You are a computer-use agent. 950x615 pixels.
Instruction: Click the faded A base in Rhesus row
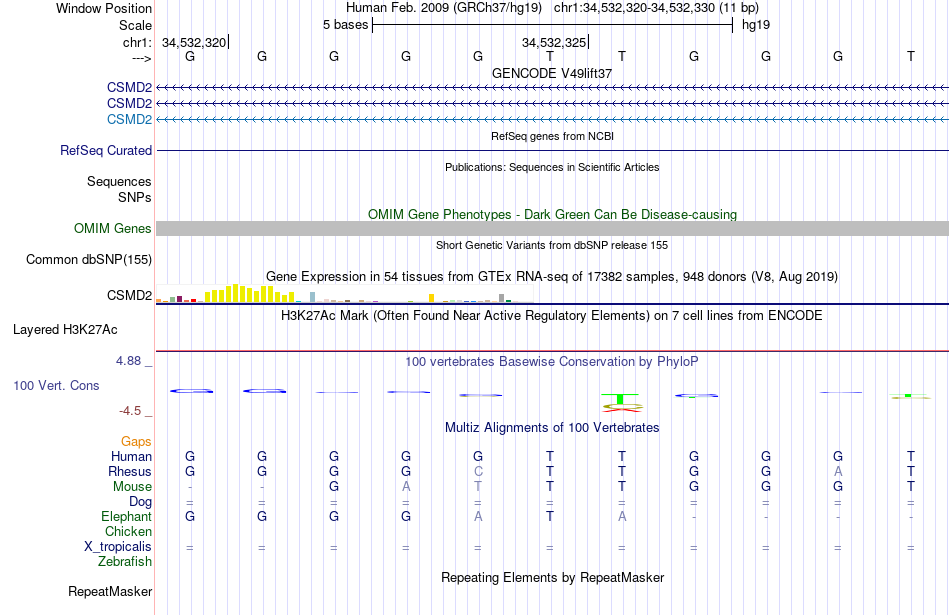click(838, 471)
